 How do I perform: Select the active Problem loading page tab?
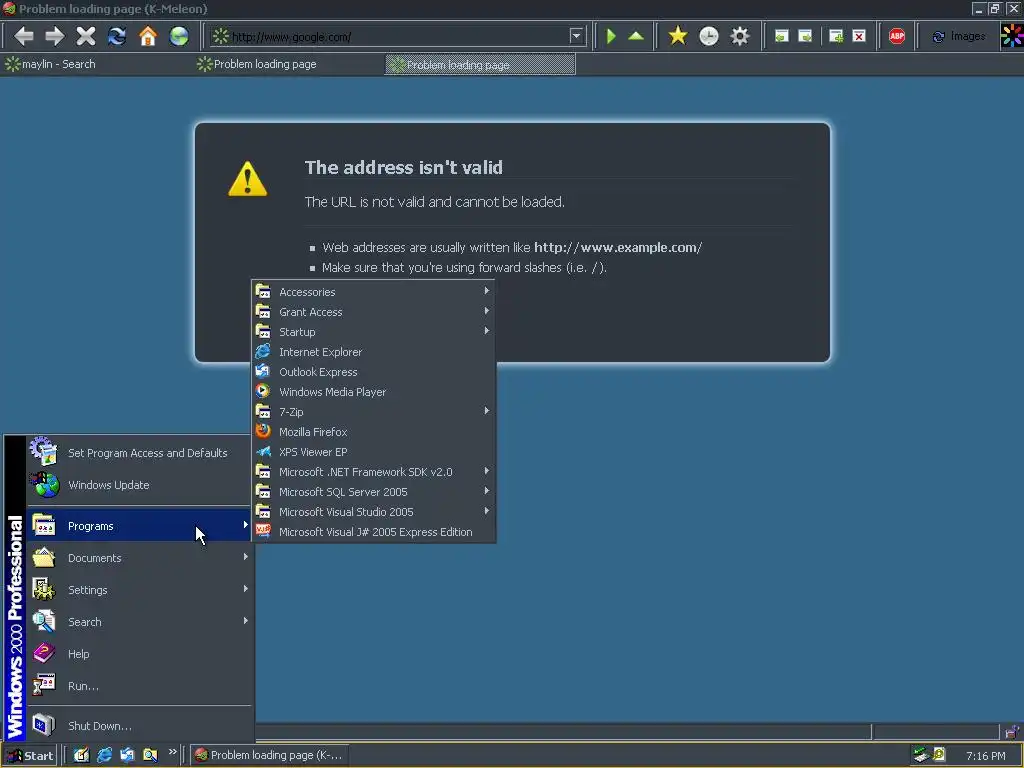tap(480, 65)
